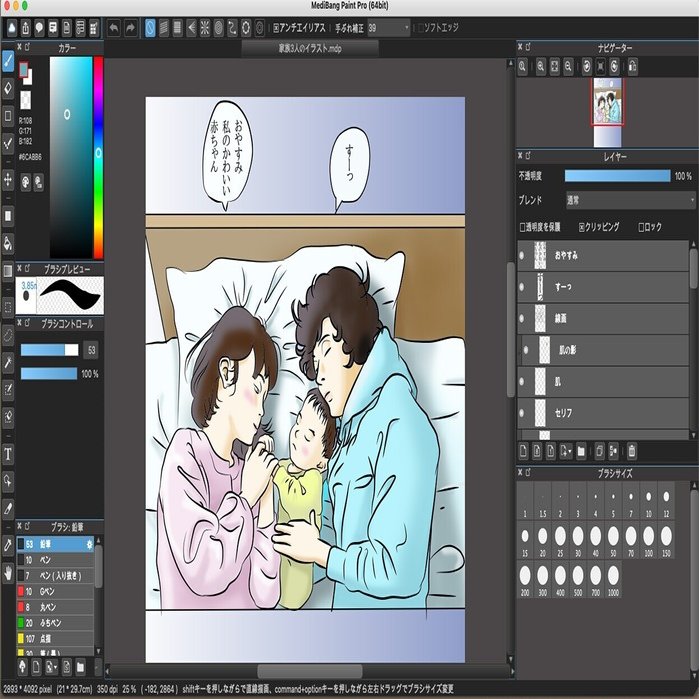Click the speech balloon icon in toolbar
The width and height of the screenshot is (699, 699).
pos(39,28)
